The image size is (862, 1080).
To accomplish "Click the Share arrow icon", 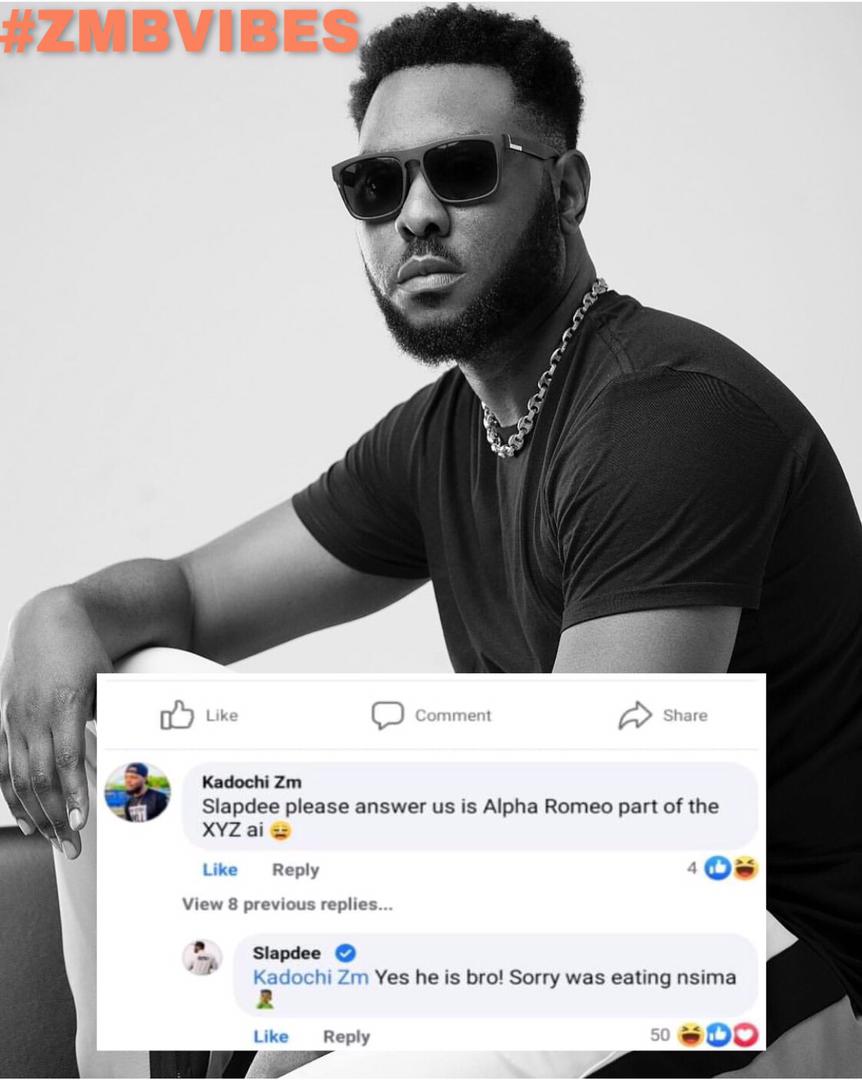I will pyautogui.click(x=635, y=715).
